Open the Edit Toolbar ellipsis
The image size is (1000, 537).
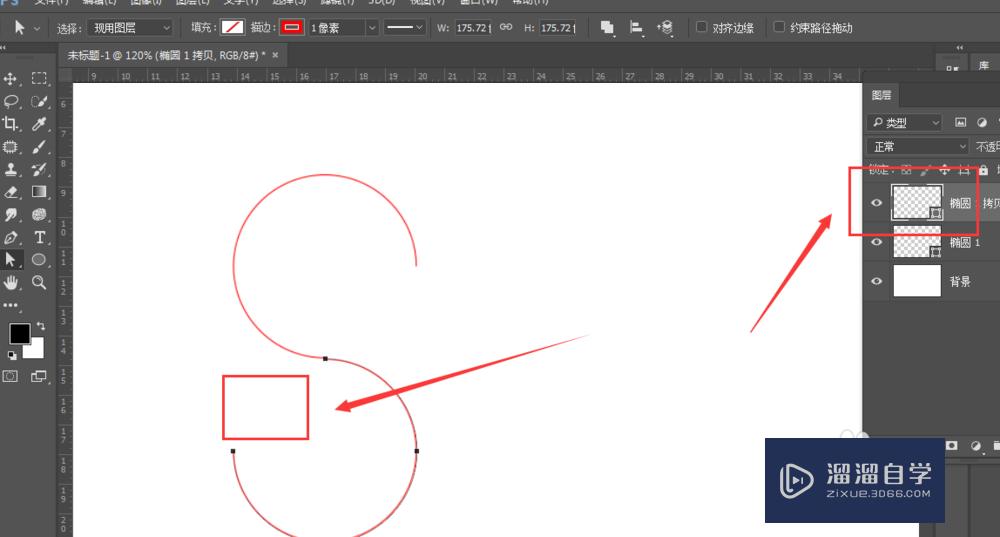[10, 305]
